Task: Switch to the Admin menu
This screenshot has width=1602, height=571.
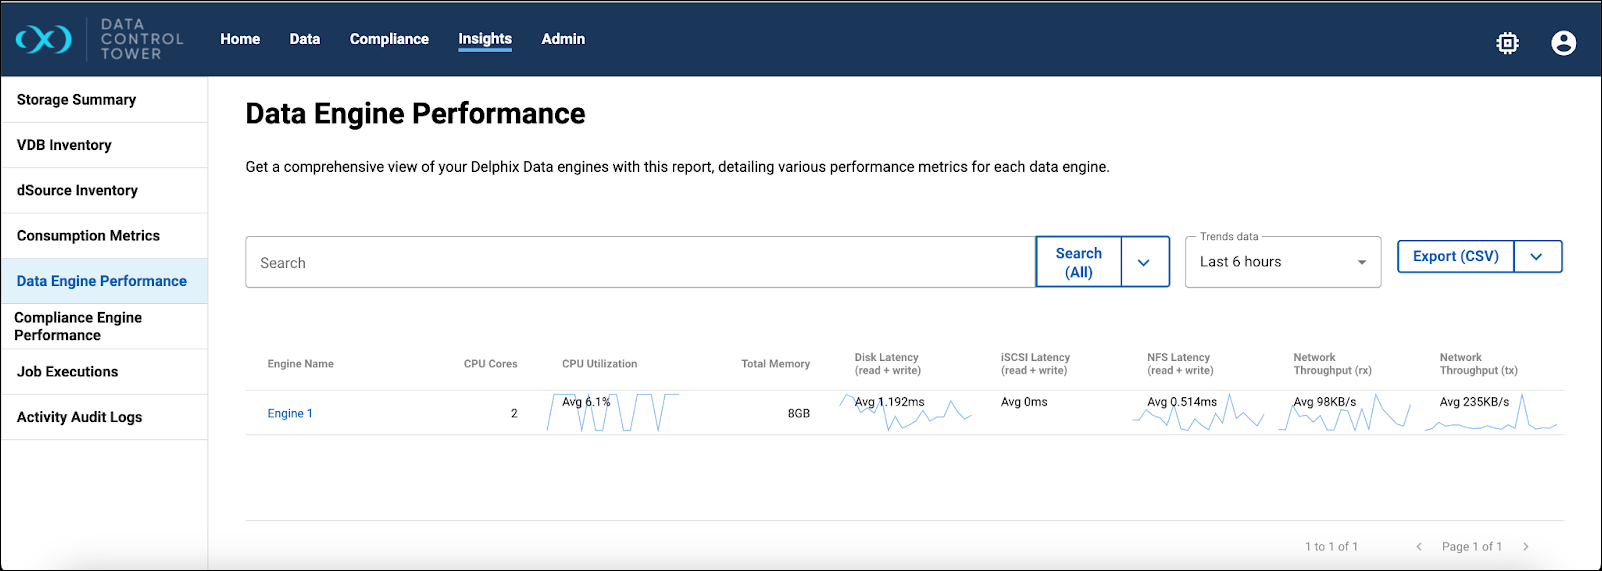Action: click(563, 39)
